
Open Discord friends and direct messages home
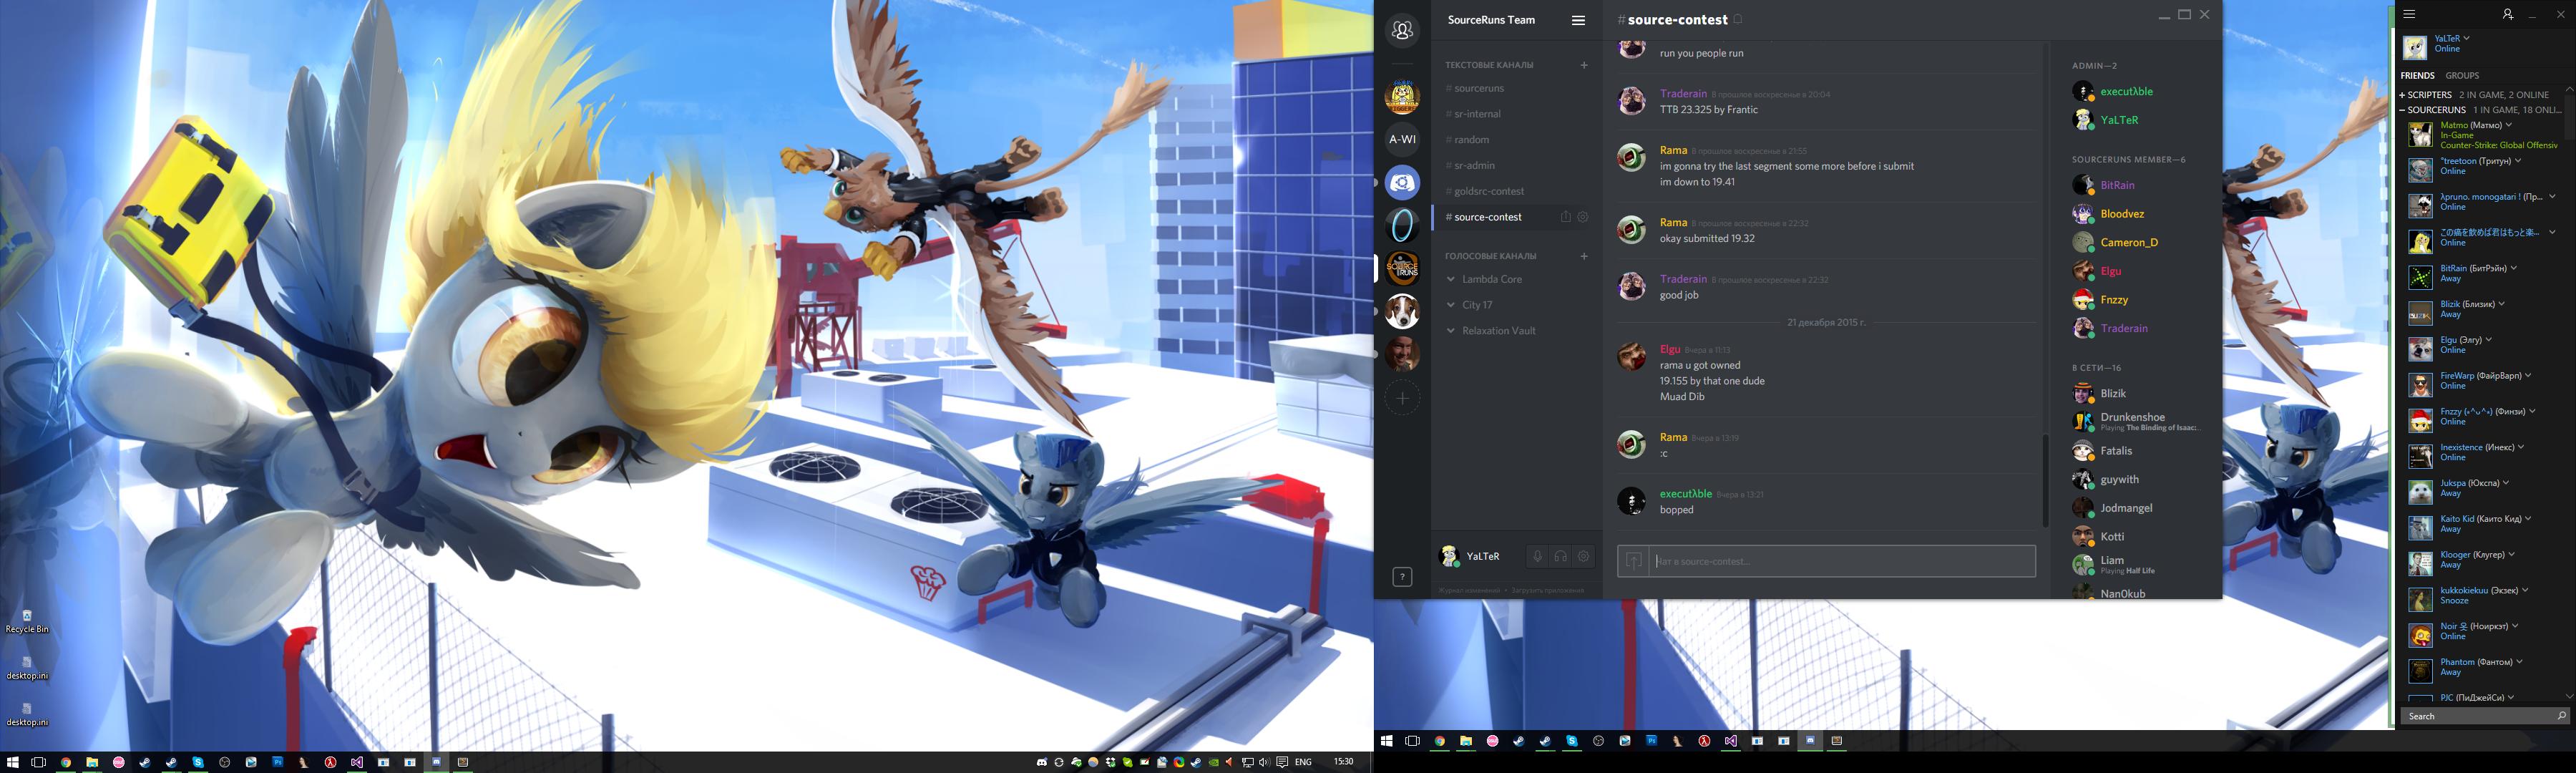(x=1402, y=31)
